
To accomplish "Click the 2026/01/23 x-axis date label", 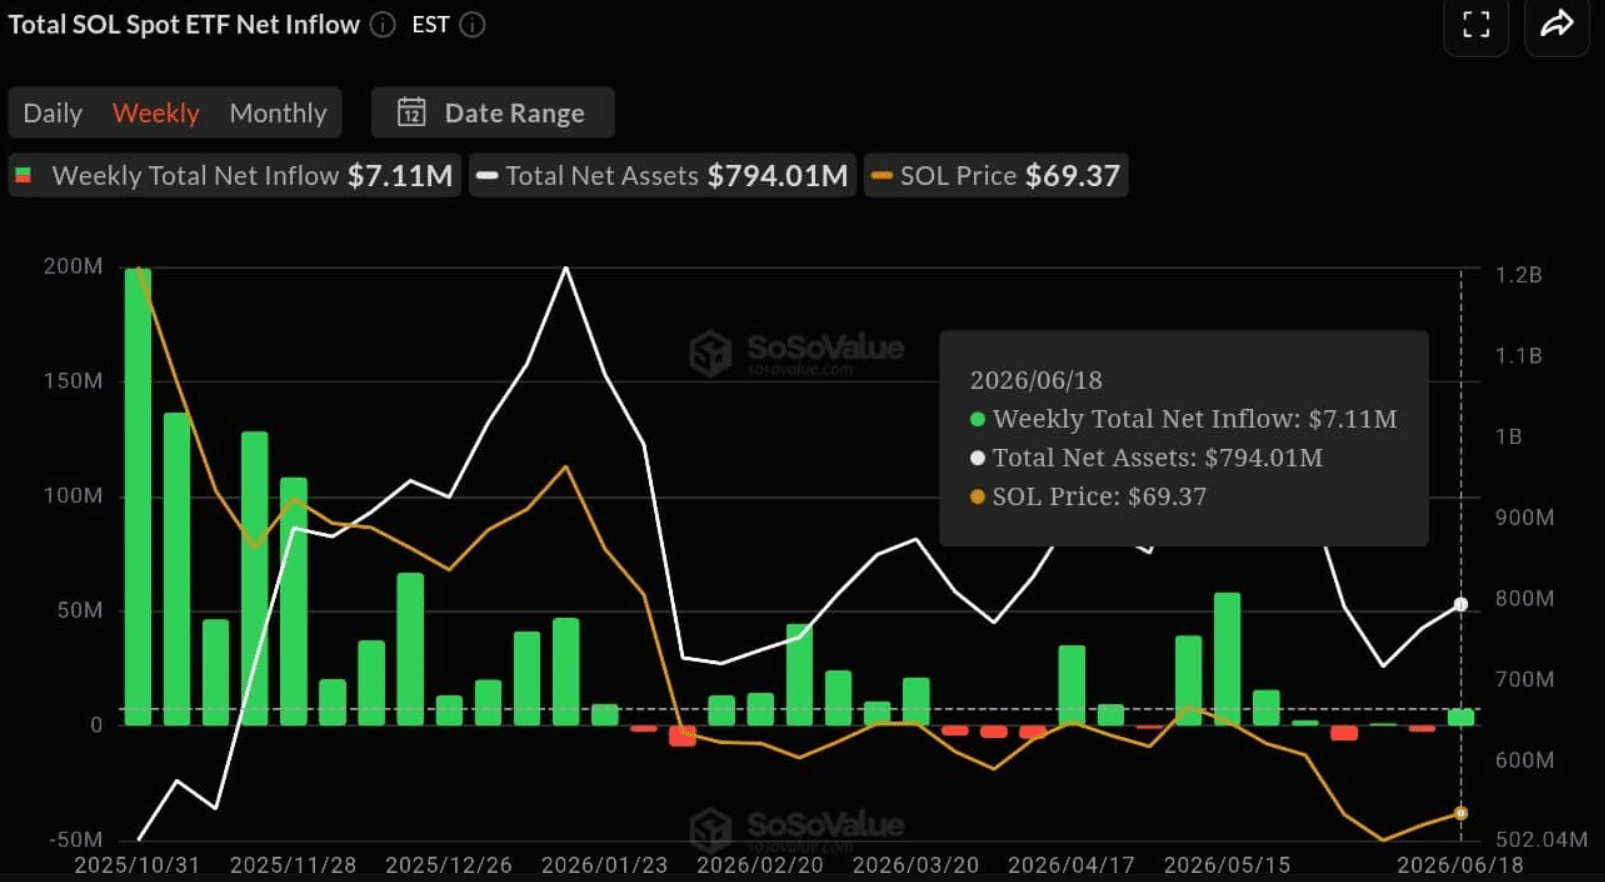I will tap(604, 865).
